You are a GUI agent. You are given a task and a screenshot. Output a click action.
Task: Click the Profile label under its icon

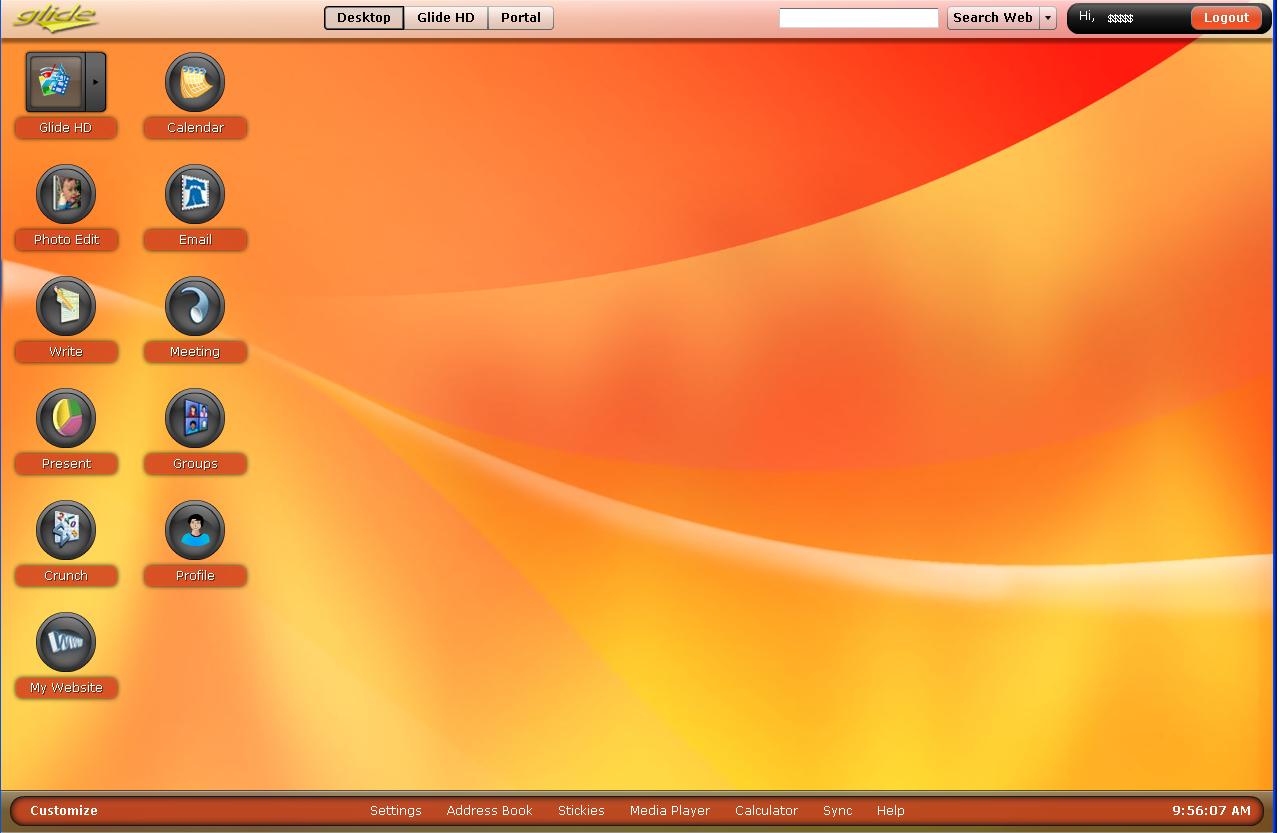click(x=195, y=576)
